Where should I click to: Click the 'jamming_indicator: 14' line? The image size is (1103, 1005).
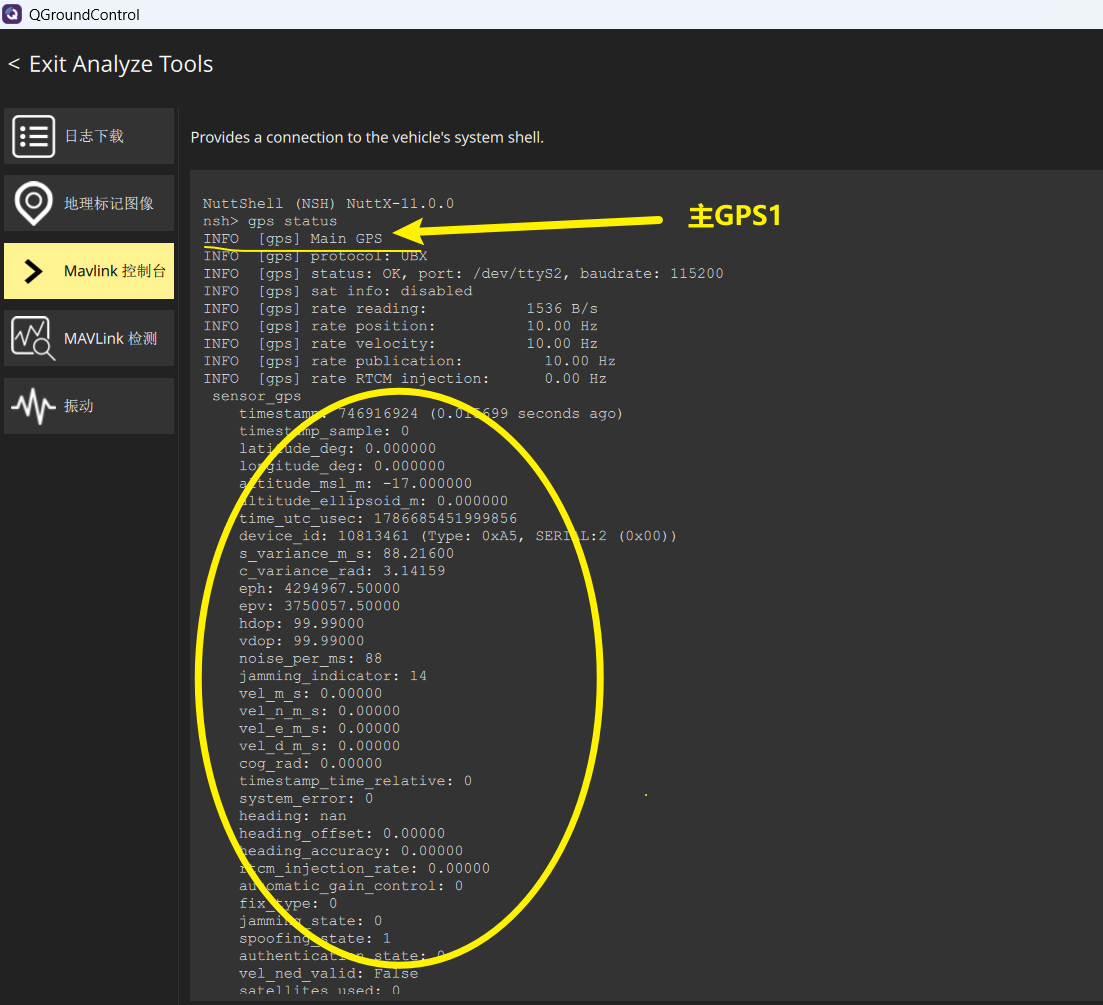pyautogui.click(x=333, y=676)
